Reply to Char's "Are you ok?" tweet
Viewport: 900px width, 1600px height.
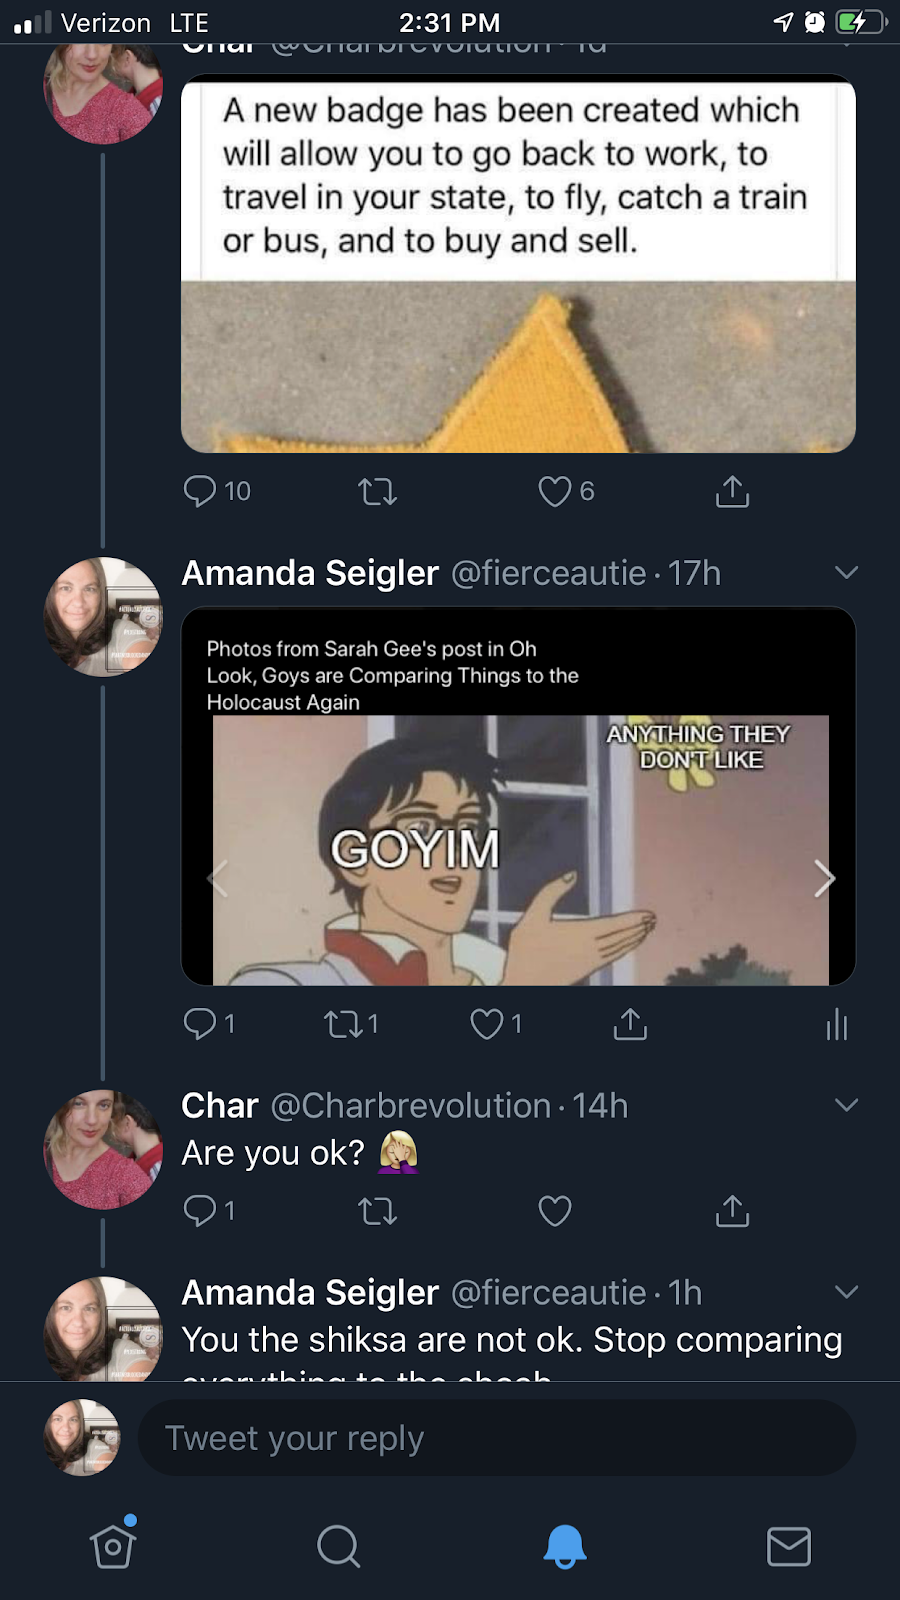201,1211
